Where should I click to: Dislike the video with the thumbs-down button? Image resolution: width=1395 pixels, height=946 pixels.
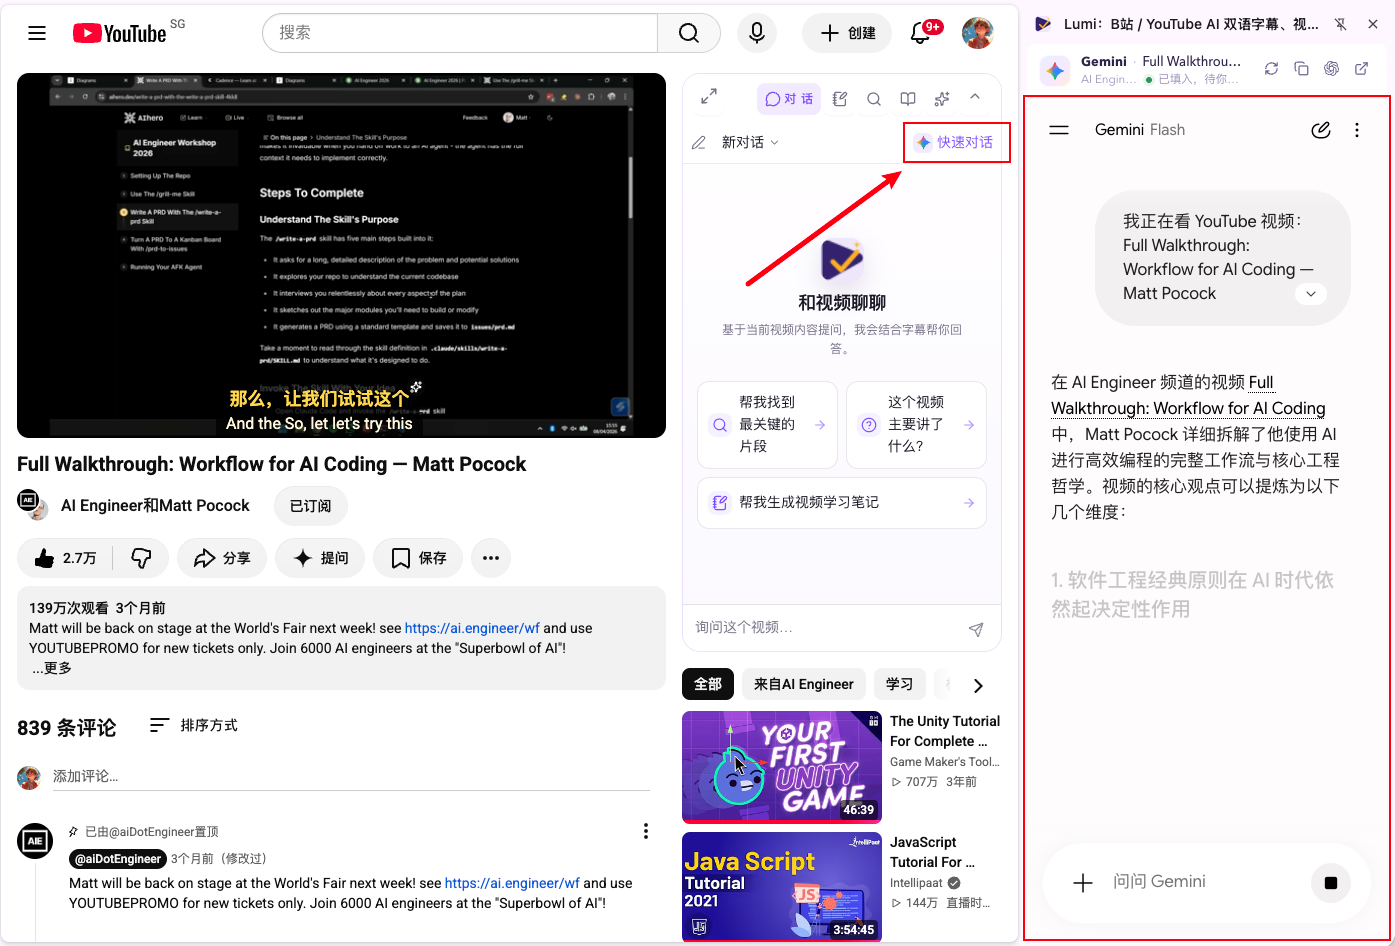pos(141,558)
